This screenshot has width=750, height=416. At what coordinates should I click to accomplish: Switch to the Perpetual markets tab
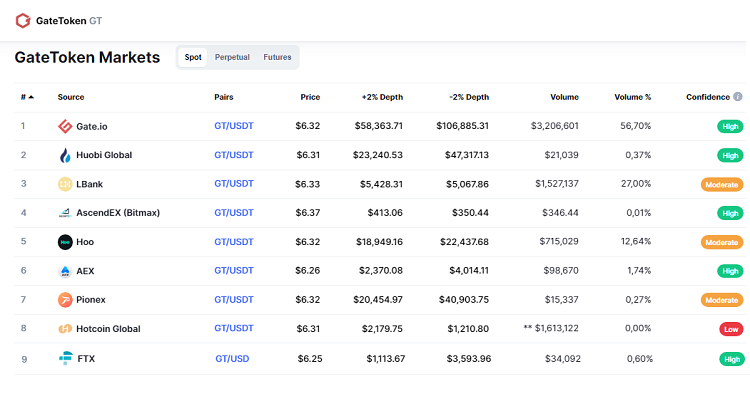232,57
